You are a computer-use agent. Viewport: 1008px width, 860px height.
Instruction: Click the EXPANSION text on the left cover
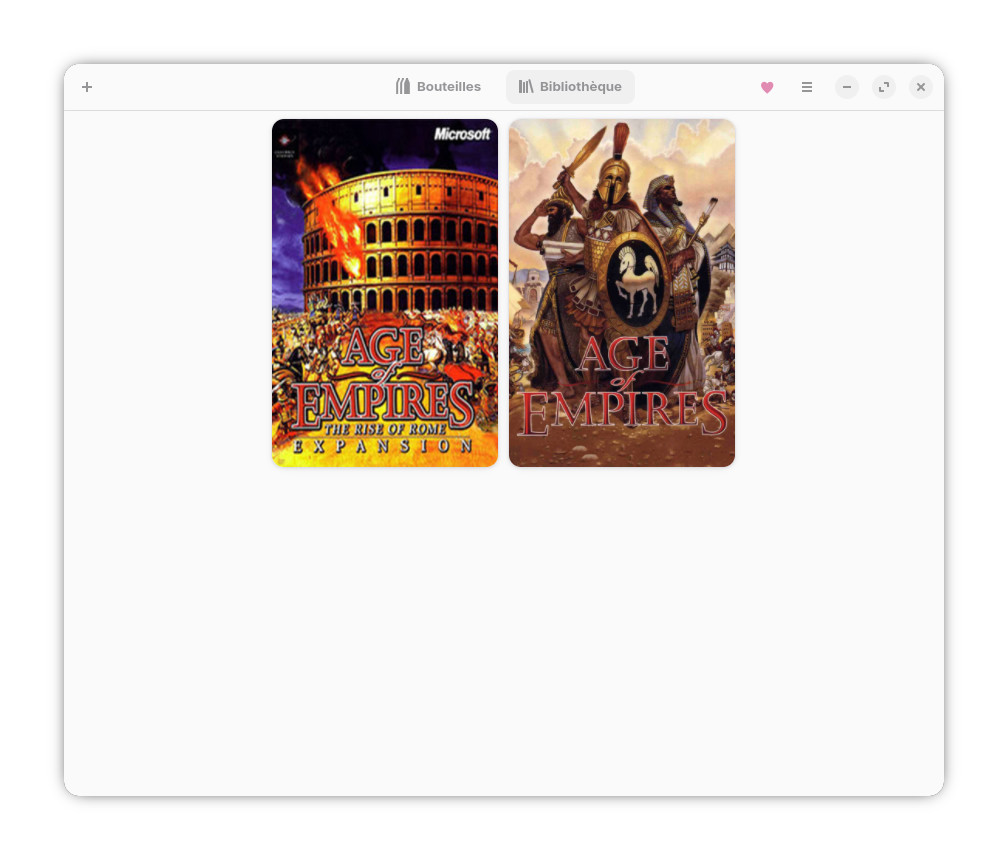point(384,447)
